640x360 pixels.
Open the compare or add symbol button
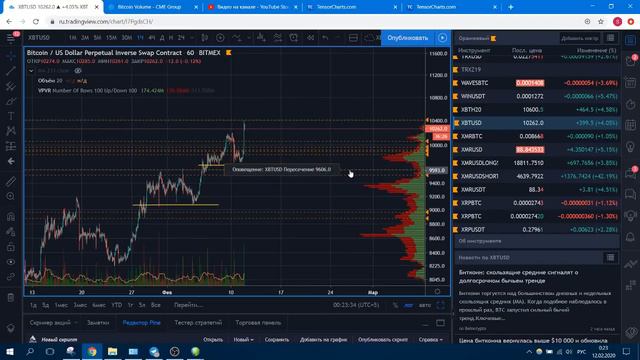(x=220, y=38)
